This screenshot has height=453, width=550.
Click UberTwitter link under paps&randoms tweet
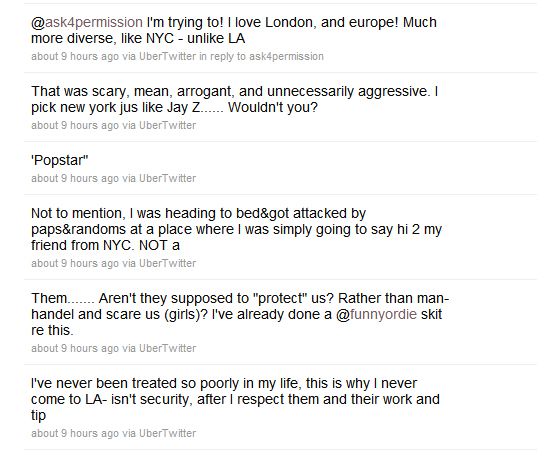pos(168,263)
